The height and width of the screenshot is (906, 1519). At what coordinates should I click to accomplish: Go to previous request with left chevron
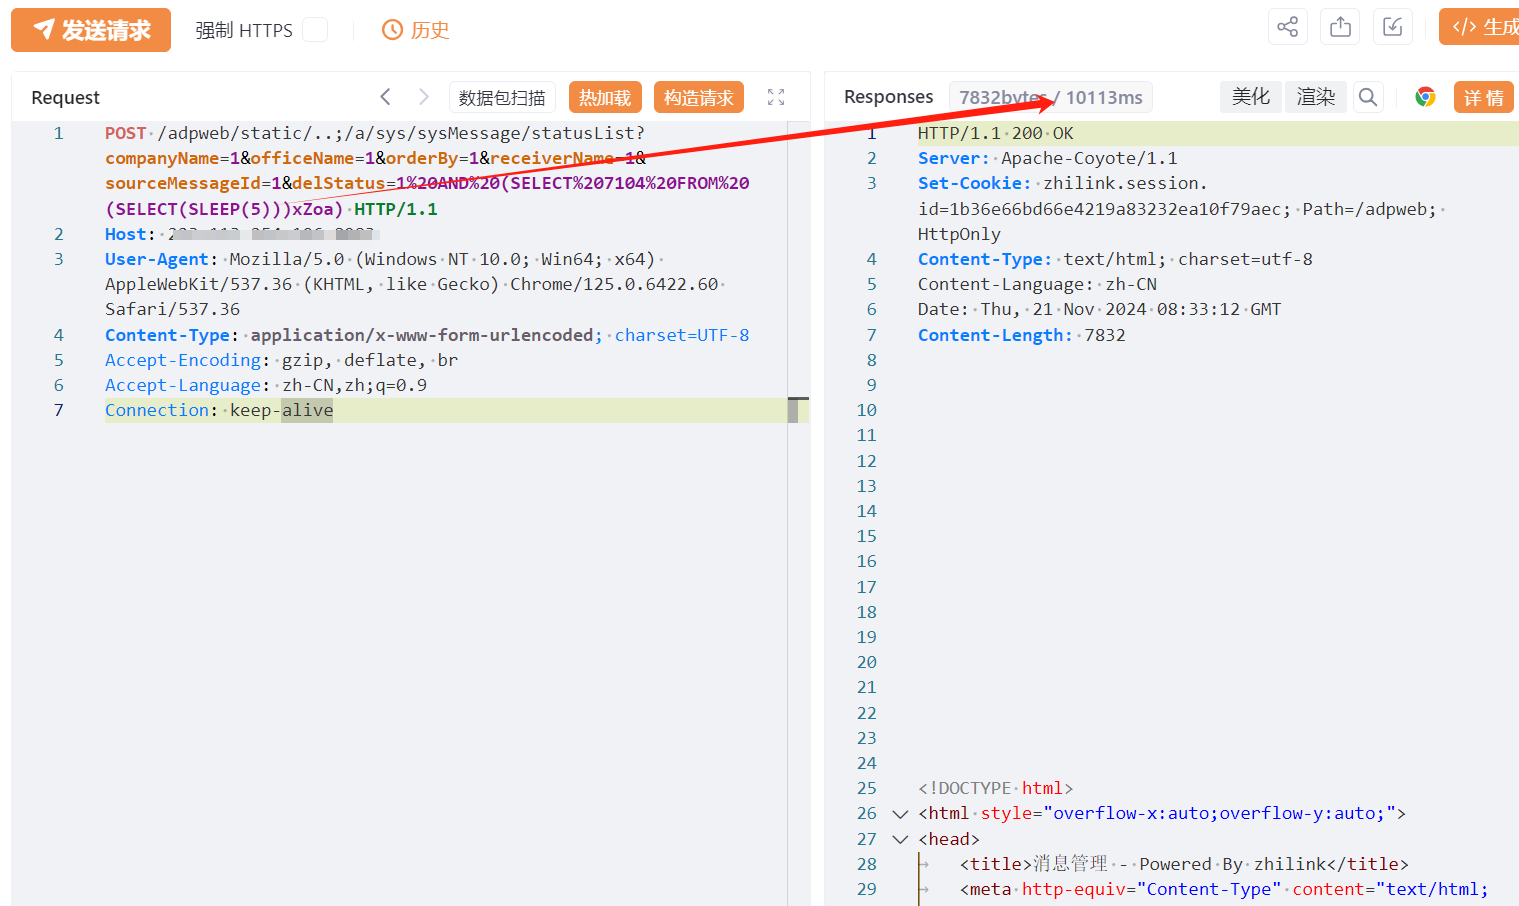tap(386, 97)
